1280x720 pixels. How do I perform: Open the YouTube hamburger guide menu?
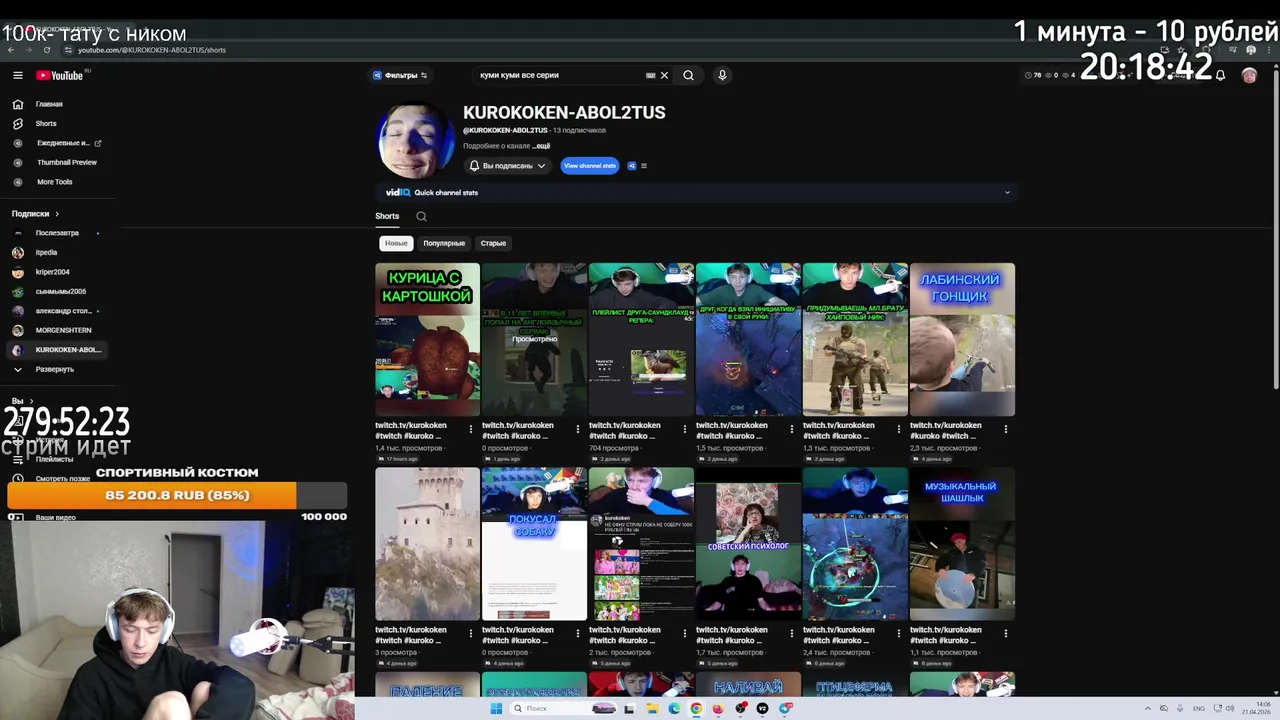click(17, 75)
